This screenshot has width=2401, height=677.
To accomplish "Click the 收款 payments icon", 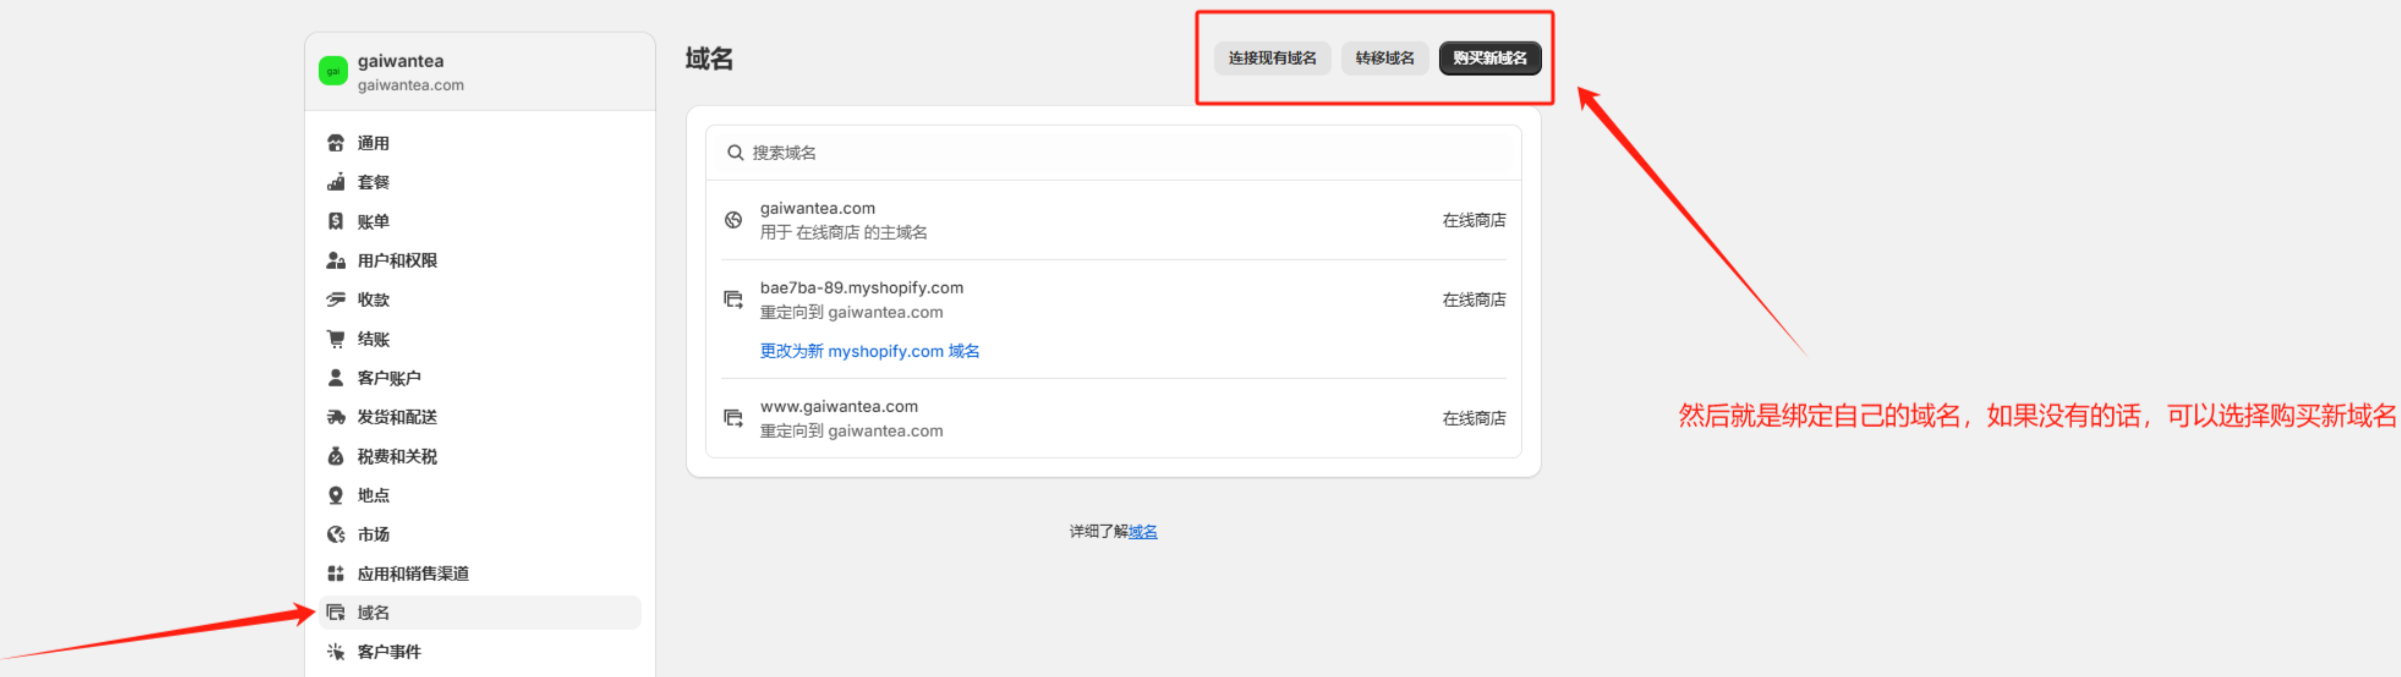I will point(336,299).
